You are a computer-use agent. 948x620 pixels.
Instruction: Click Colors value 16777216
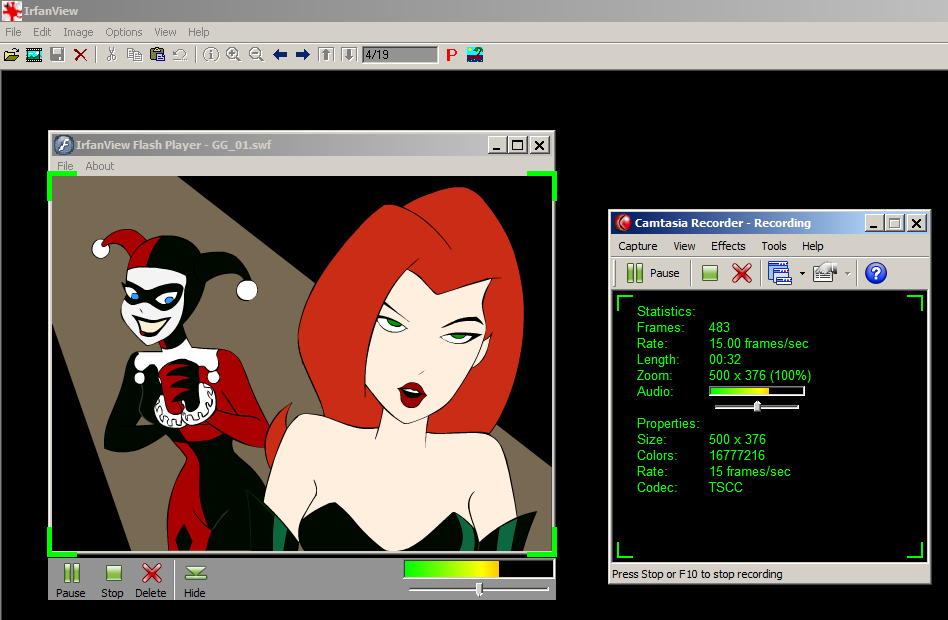click(737, 455)
